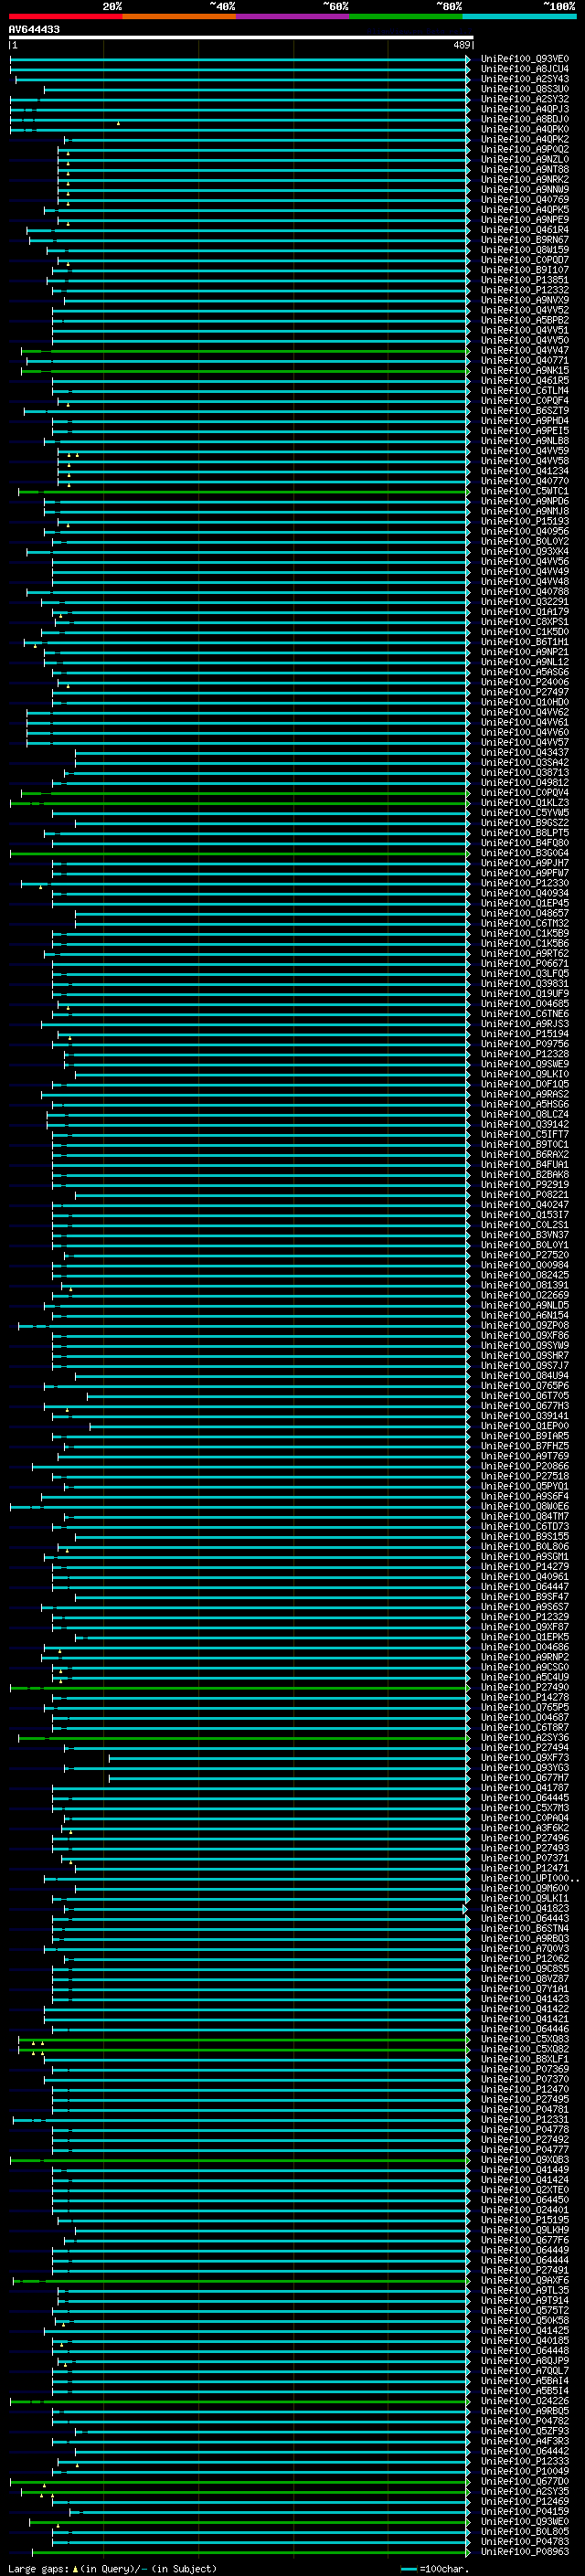Select label UniRef100_B8XLF1
Image resolution: width=585 pixels, height=2576 pixels.
(x=525, y=2060)
